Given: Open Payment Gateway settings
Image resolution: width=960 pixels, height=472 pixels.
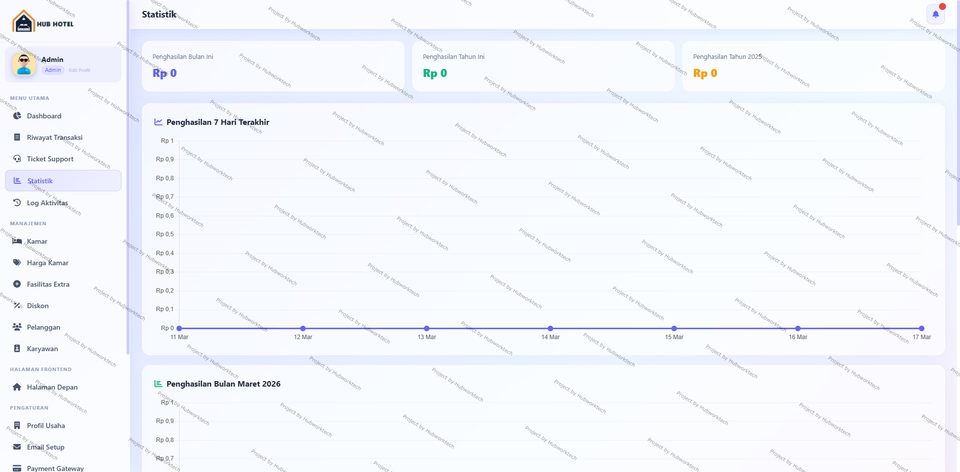Looking at the screenshot, I should [55, 467].
